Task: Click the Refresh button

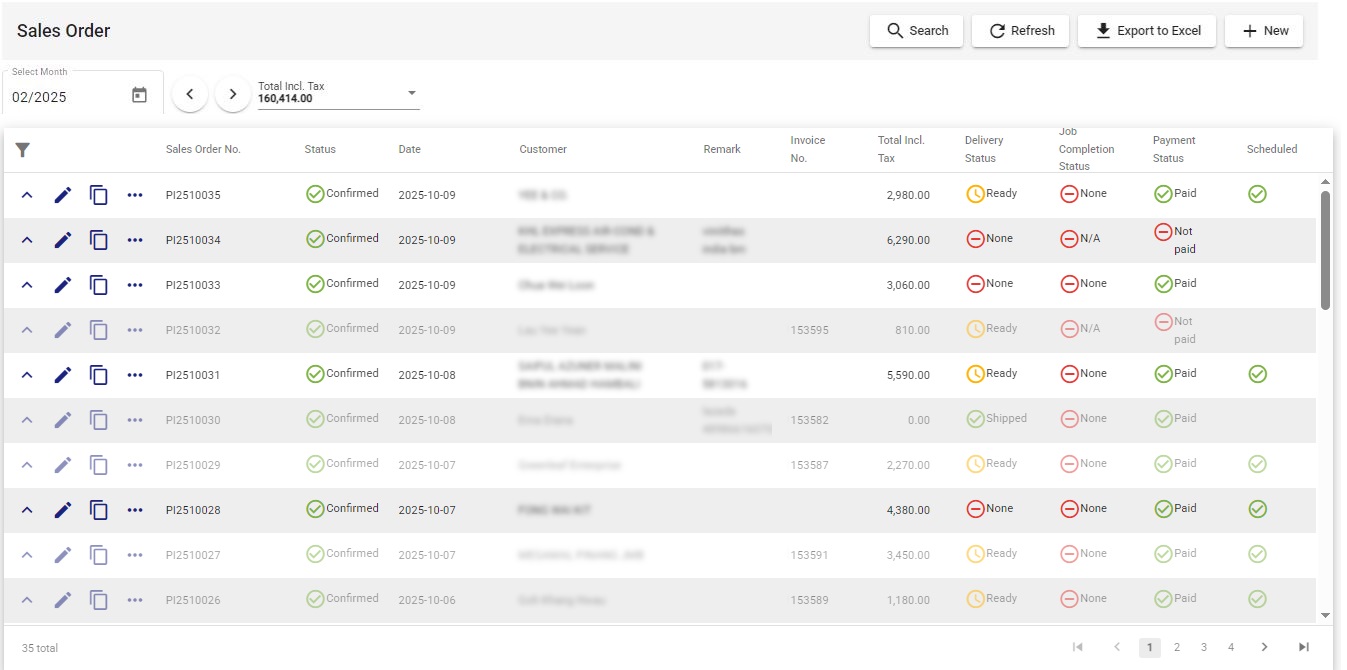Action: pyautogui.click(x=1021, y=31)
